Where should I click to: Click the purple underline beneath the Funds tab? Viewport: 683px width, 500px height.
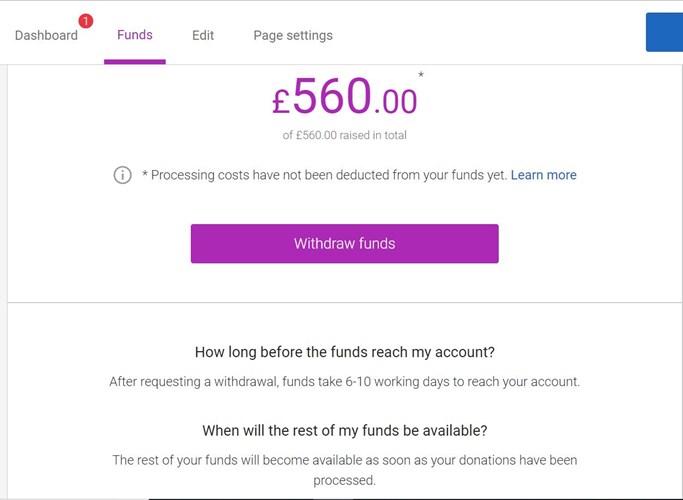(x=135, y=61)
